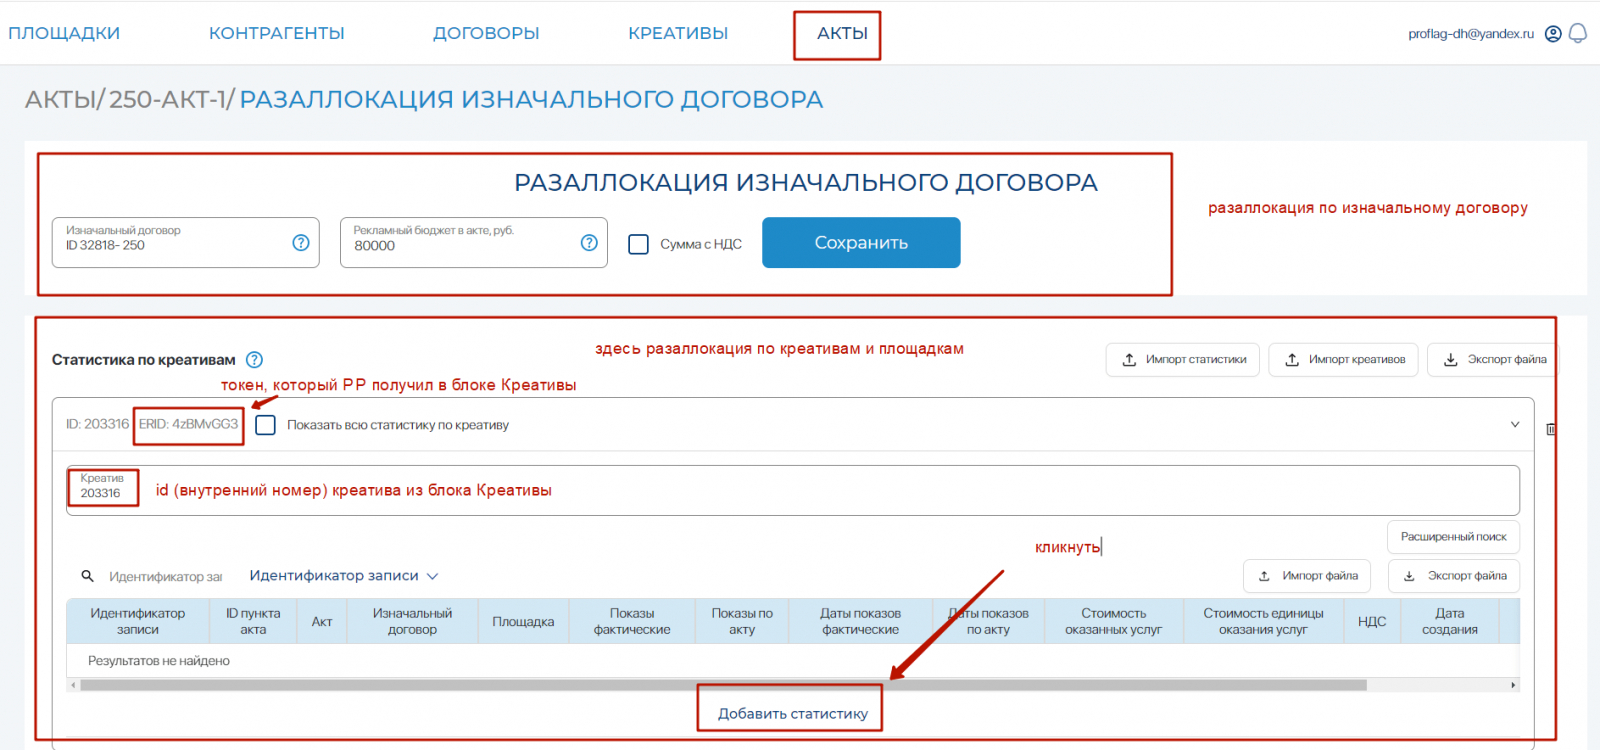Viewport: 1600px width, 750px height.
Task: Click the Изначальный договор input field
Action: (186, 243)
